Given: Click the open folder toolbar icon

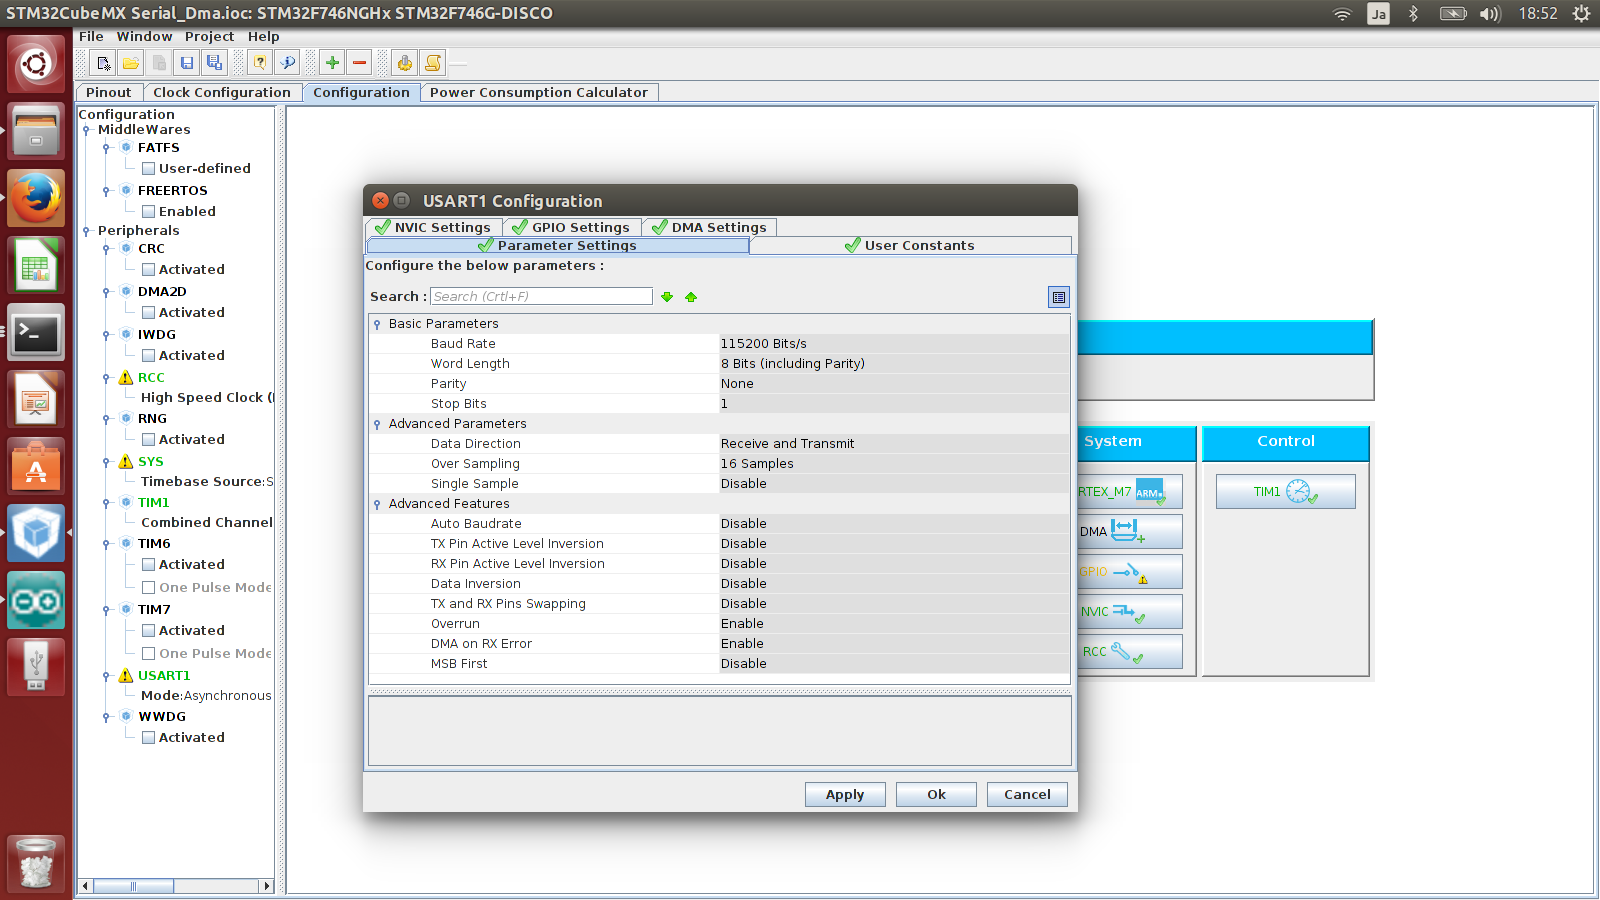Looking at the screenshot, I should coord(131,63).
